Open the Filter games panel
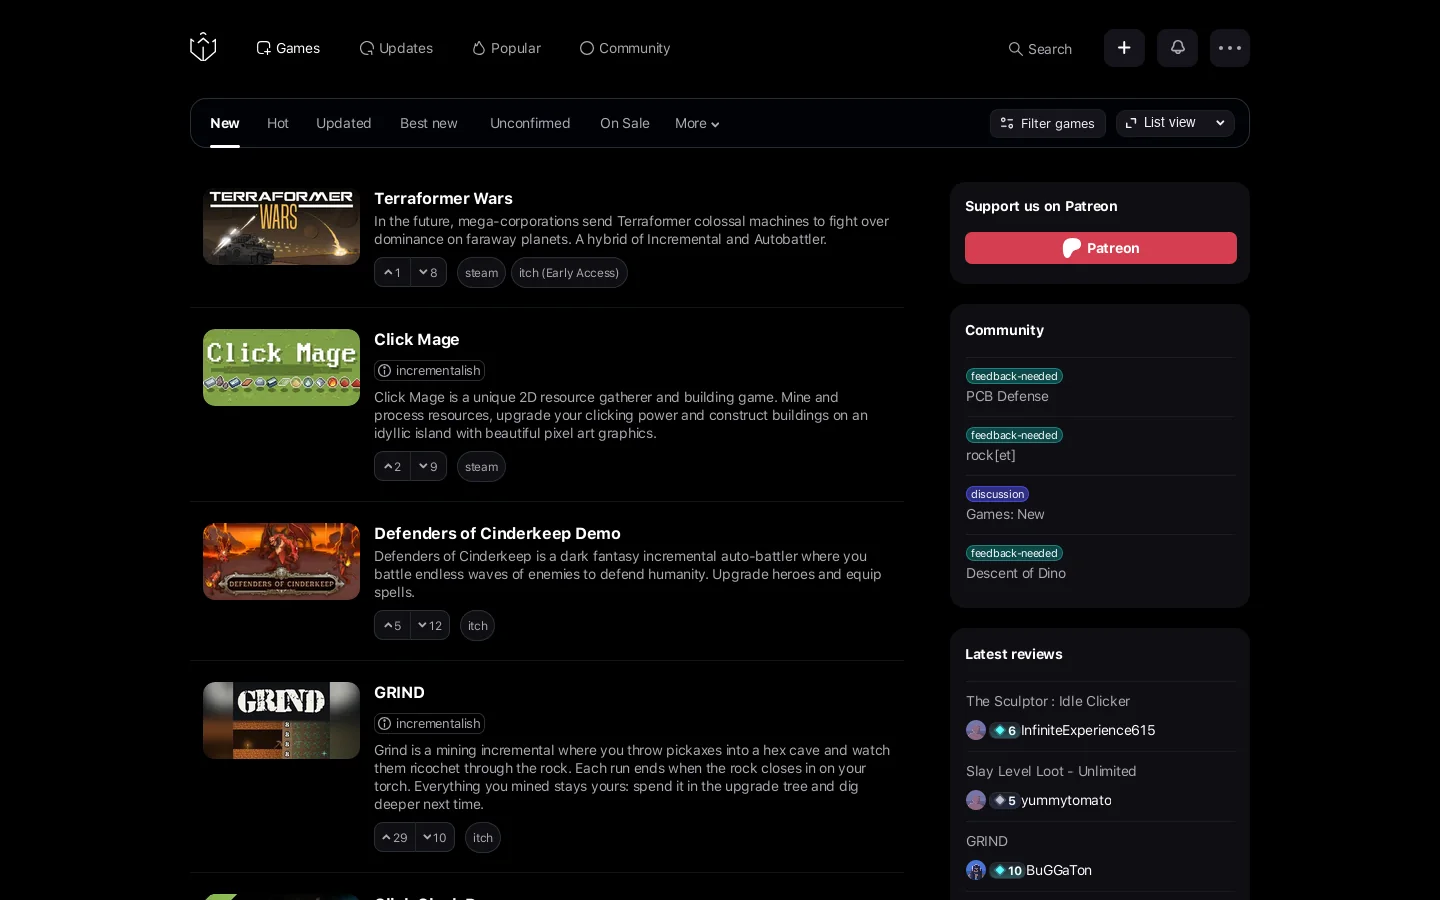 (x=1048, y=123)
